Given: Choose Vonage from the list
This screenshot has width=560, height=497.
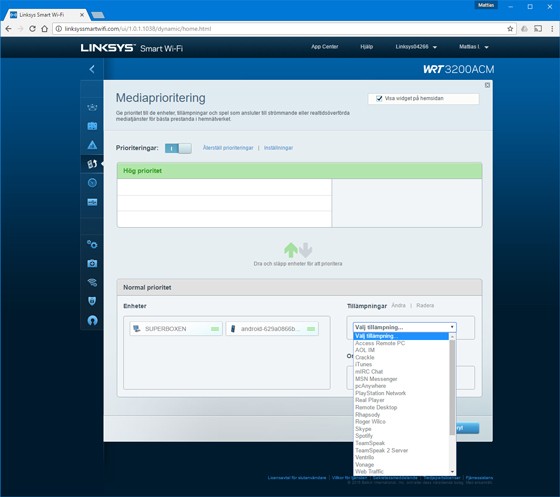Looking at the screenshot, I should 365,465.
